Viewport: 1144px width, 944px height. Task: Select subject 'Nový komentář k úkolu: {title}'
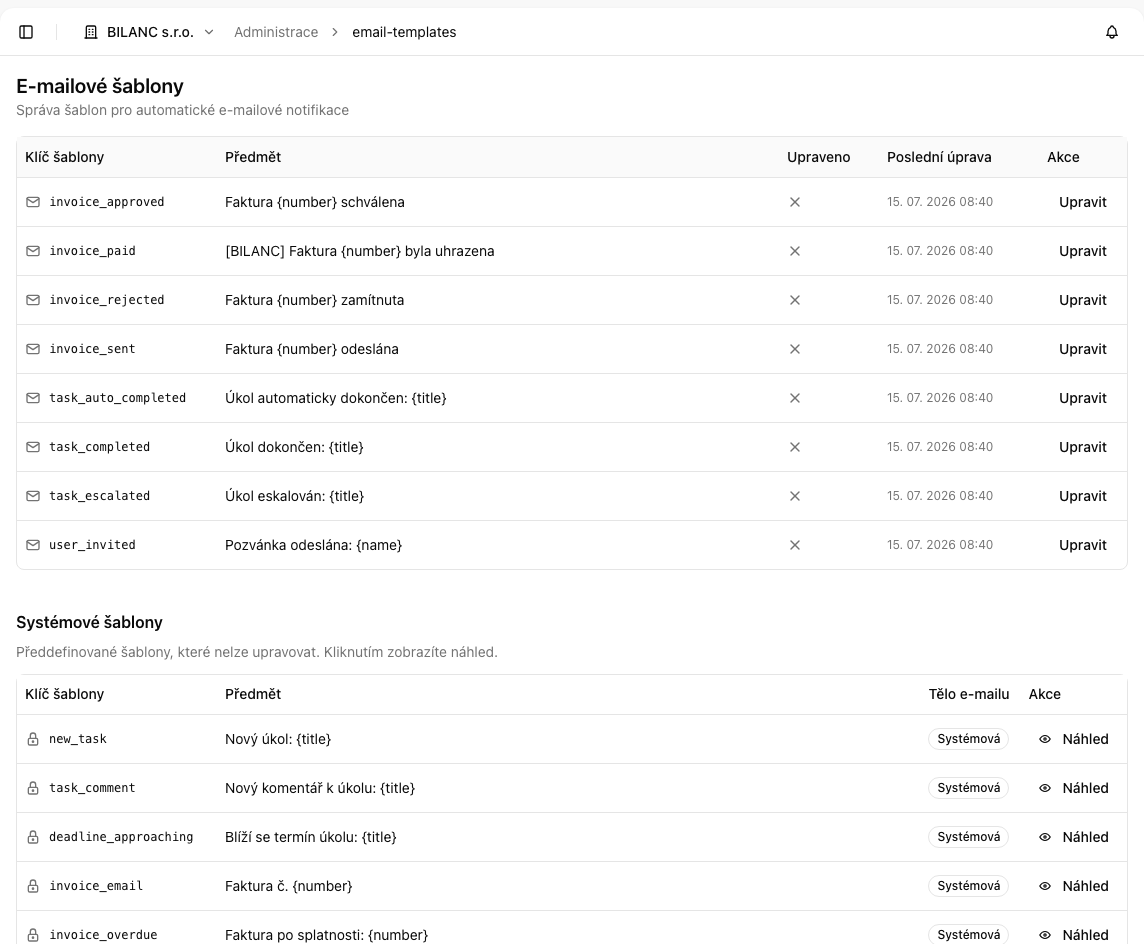click(x=320, y=788)
